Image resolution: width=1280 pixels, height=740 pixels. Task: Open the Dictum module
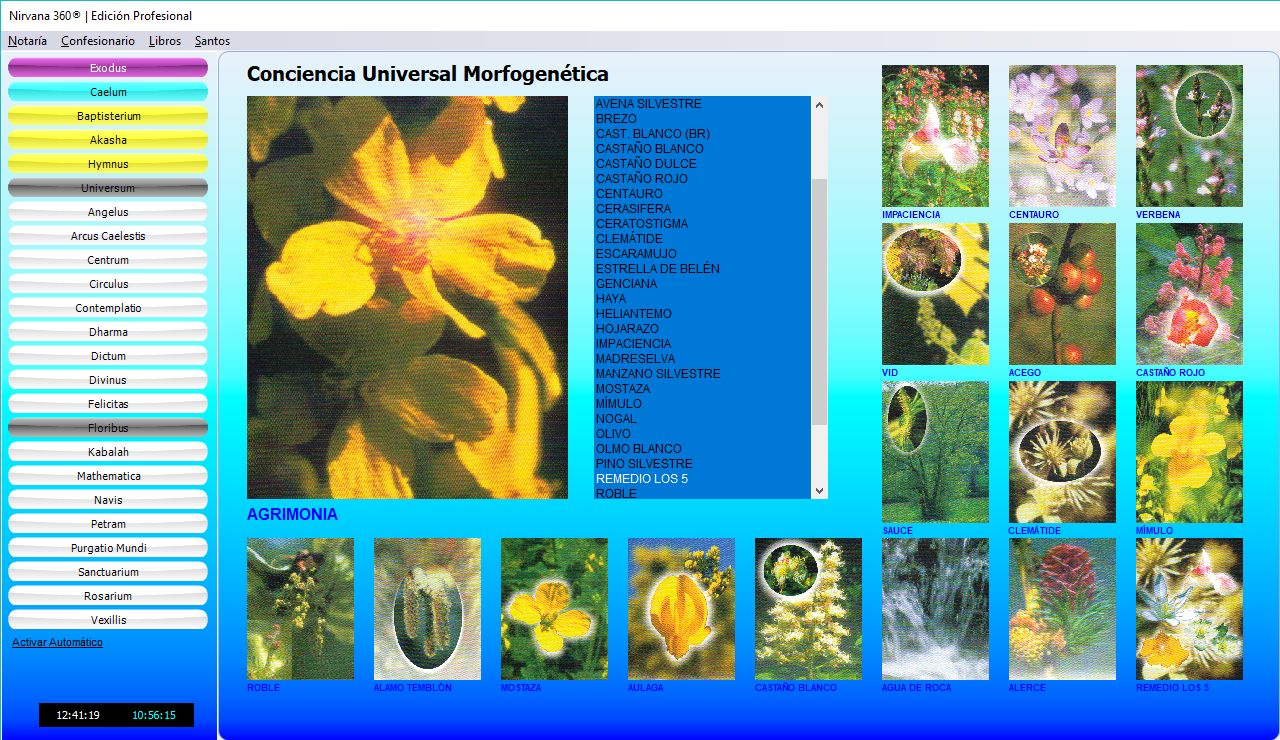pos(108,356)
